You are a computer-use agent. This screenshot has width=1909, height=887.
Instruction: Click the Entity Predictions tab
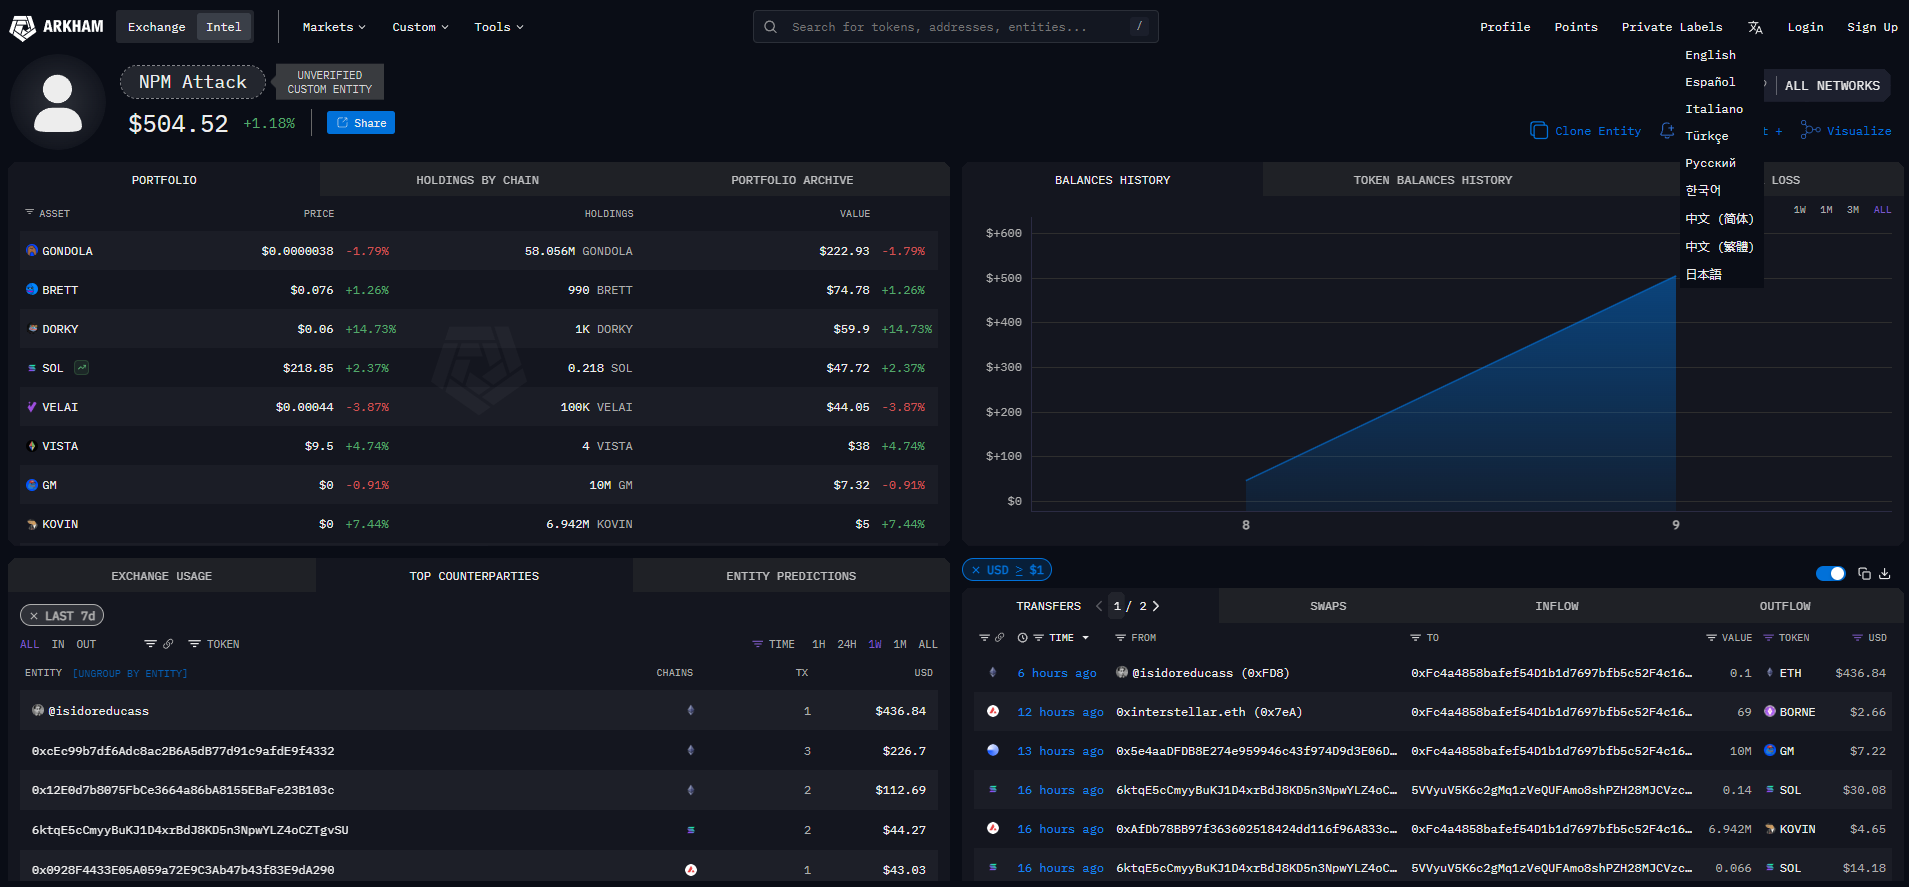click(x=791, y=576)
